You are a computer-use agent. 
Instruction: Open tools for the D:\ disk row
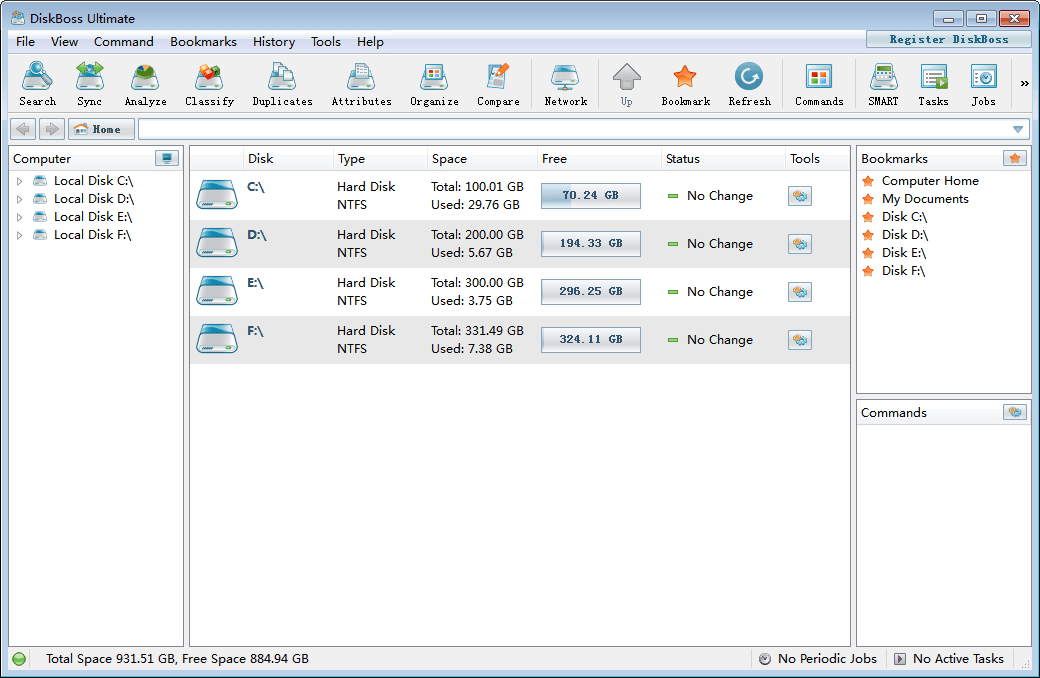[800, 243]
